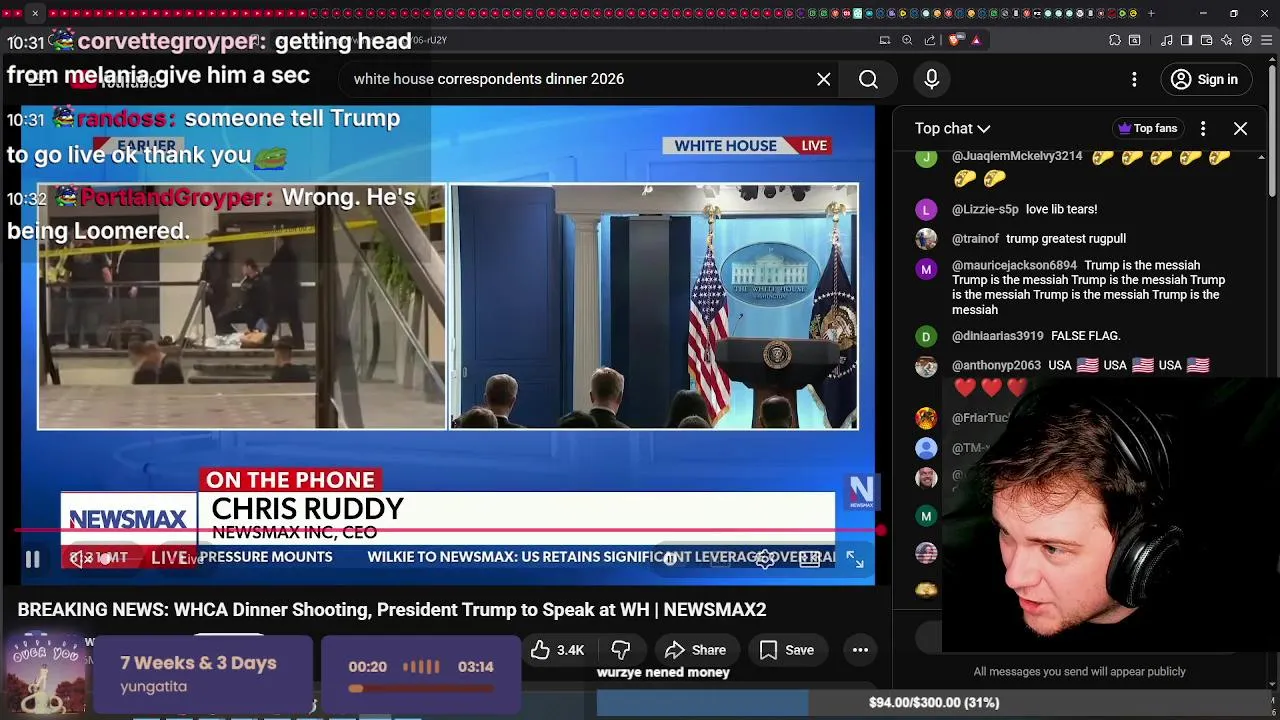This screenshot has height=720, width=1280.
Task: Open the Brave VPN shield icon
Action: coord(1246,40)
